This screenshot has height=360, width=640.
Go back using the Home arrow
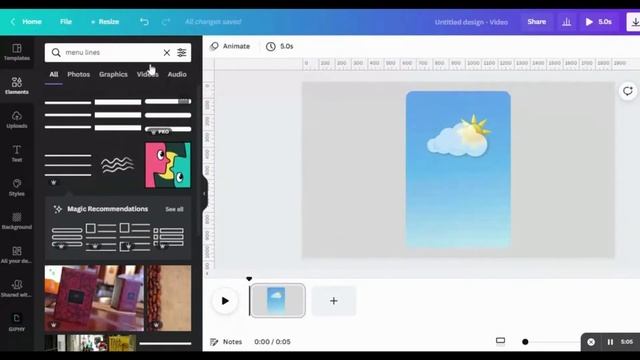13,22
